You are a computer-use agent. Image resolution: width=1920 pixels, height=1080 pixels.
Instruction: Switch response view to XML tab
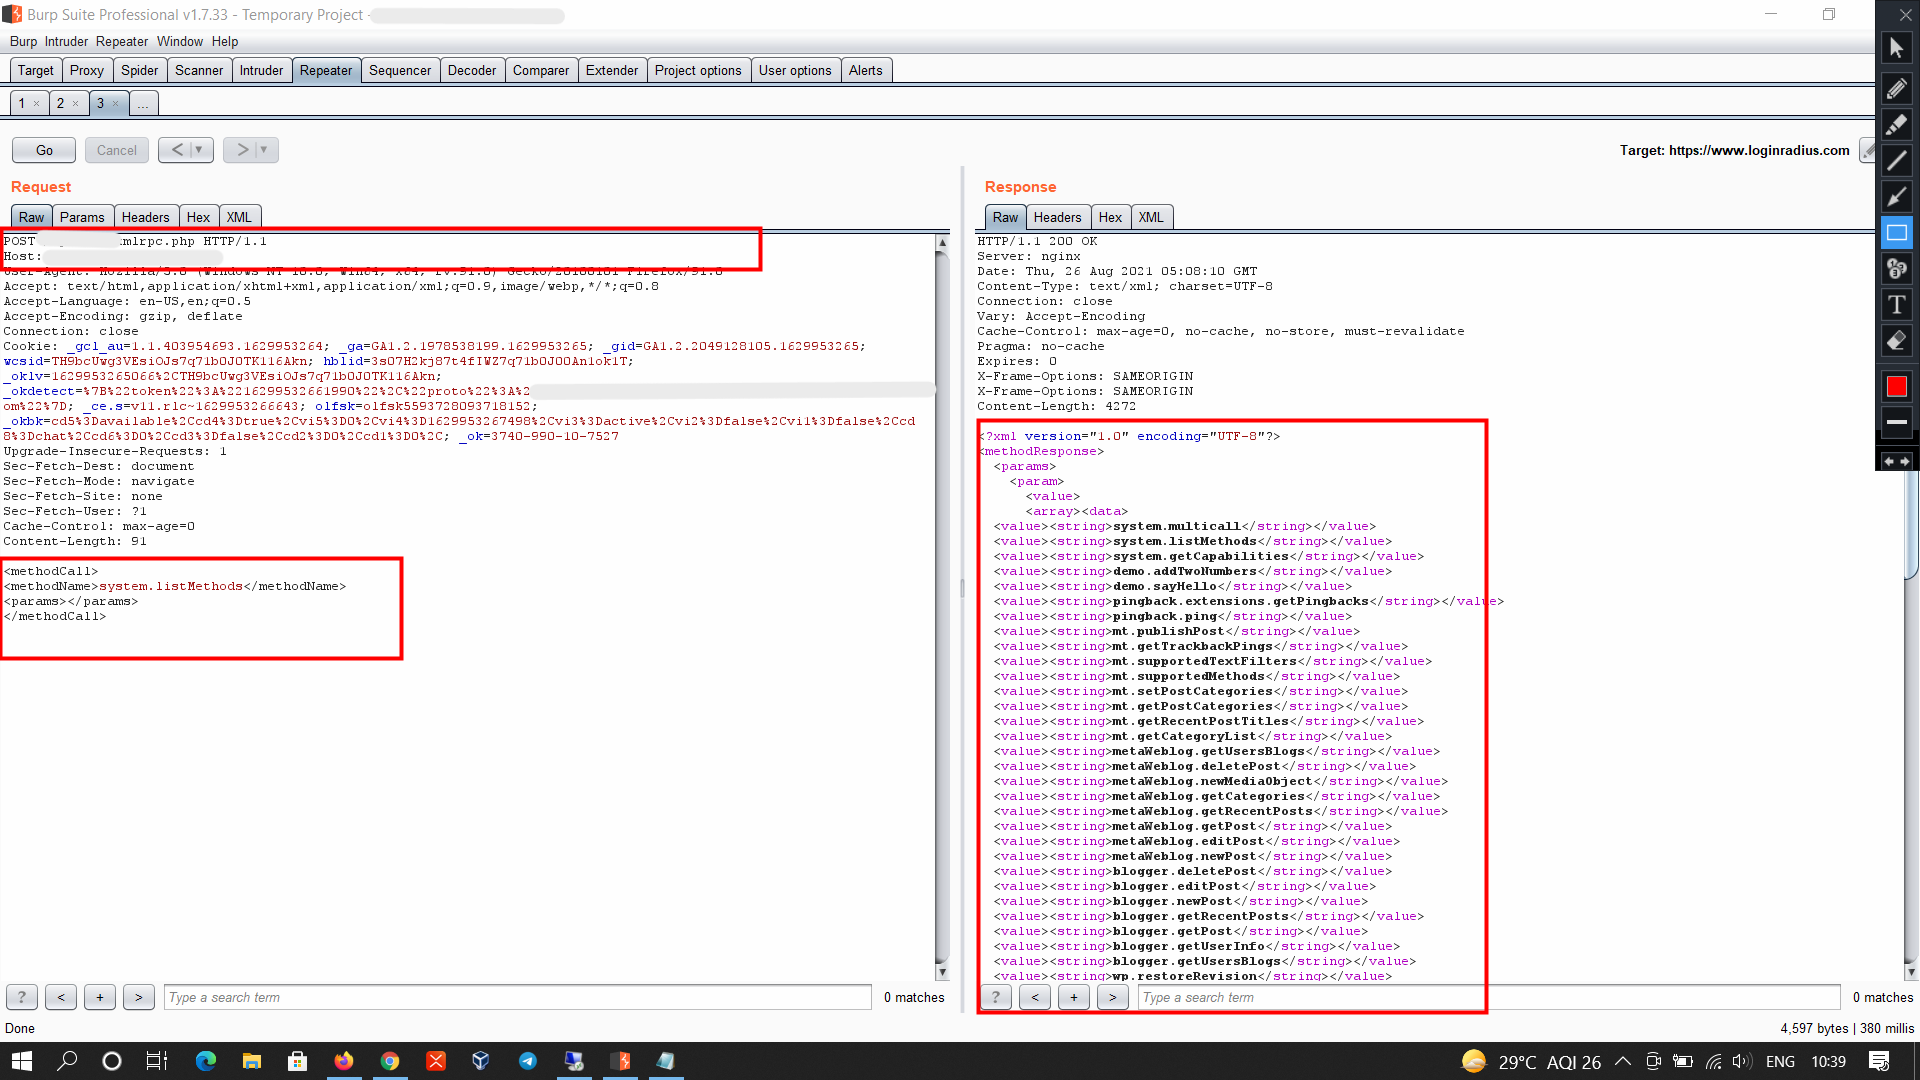1151,217
